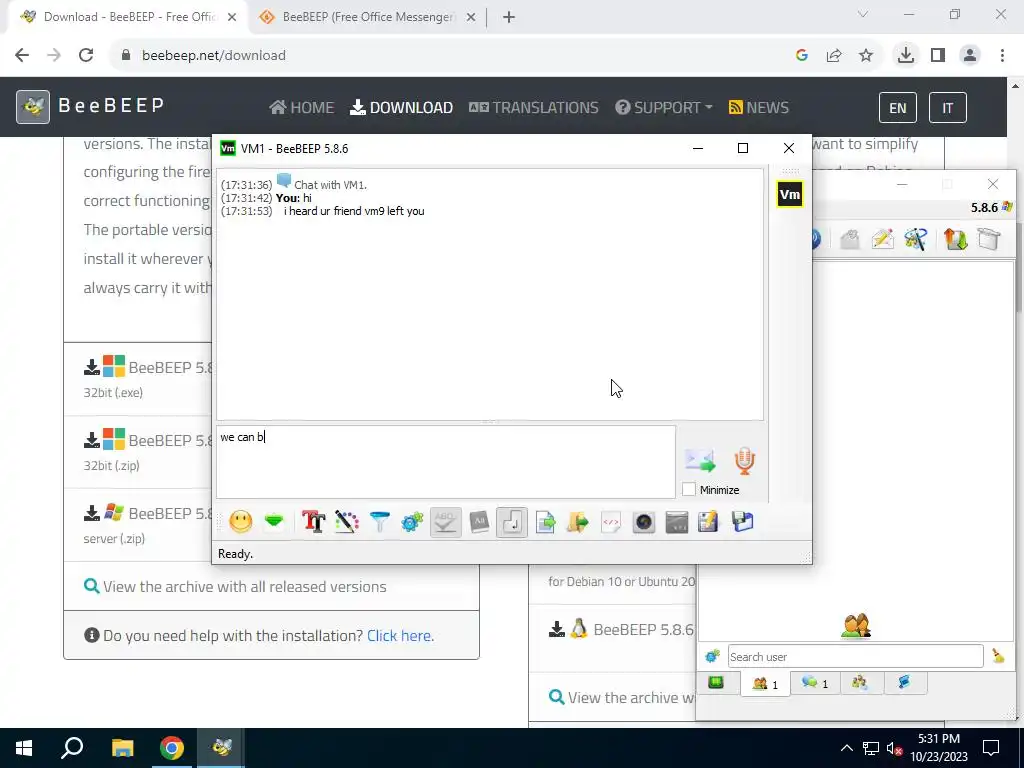The image size is (1024, 768).
Task: Click green monitor status tab icon
Action: pos(716,683)
